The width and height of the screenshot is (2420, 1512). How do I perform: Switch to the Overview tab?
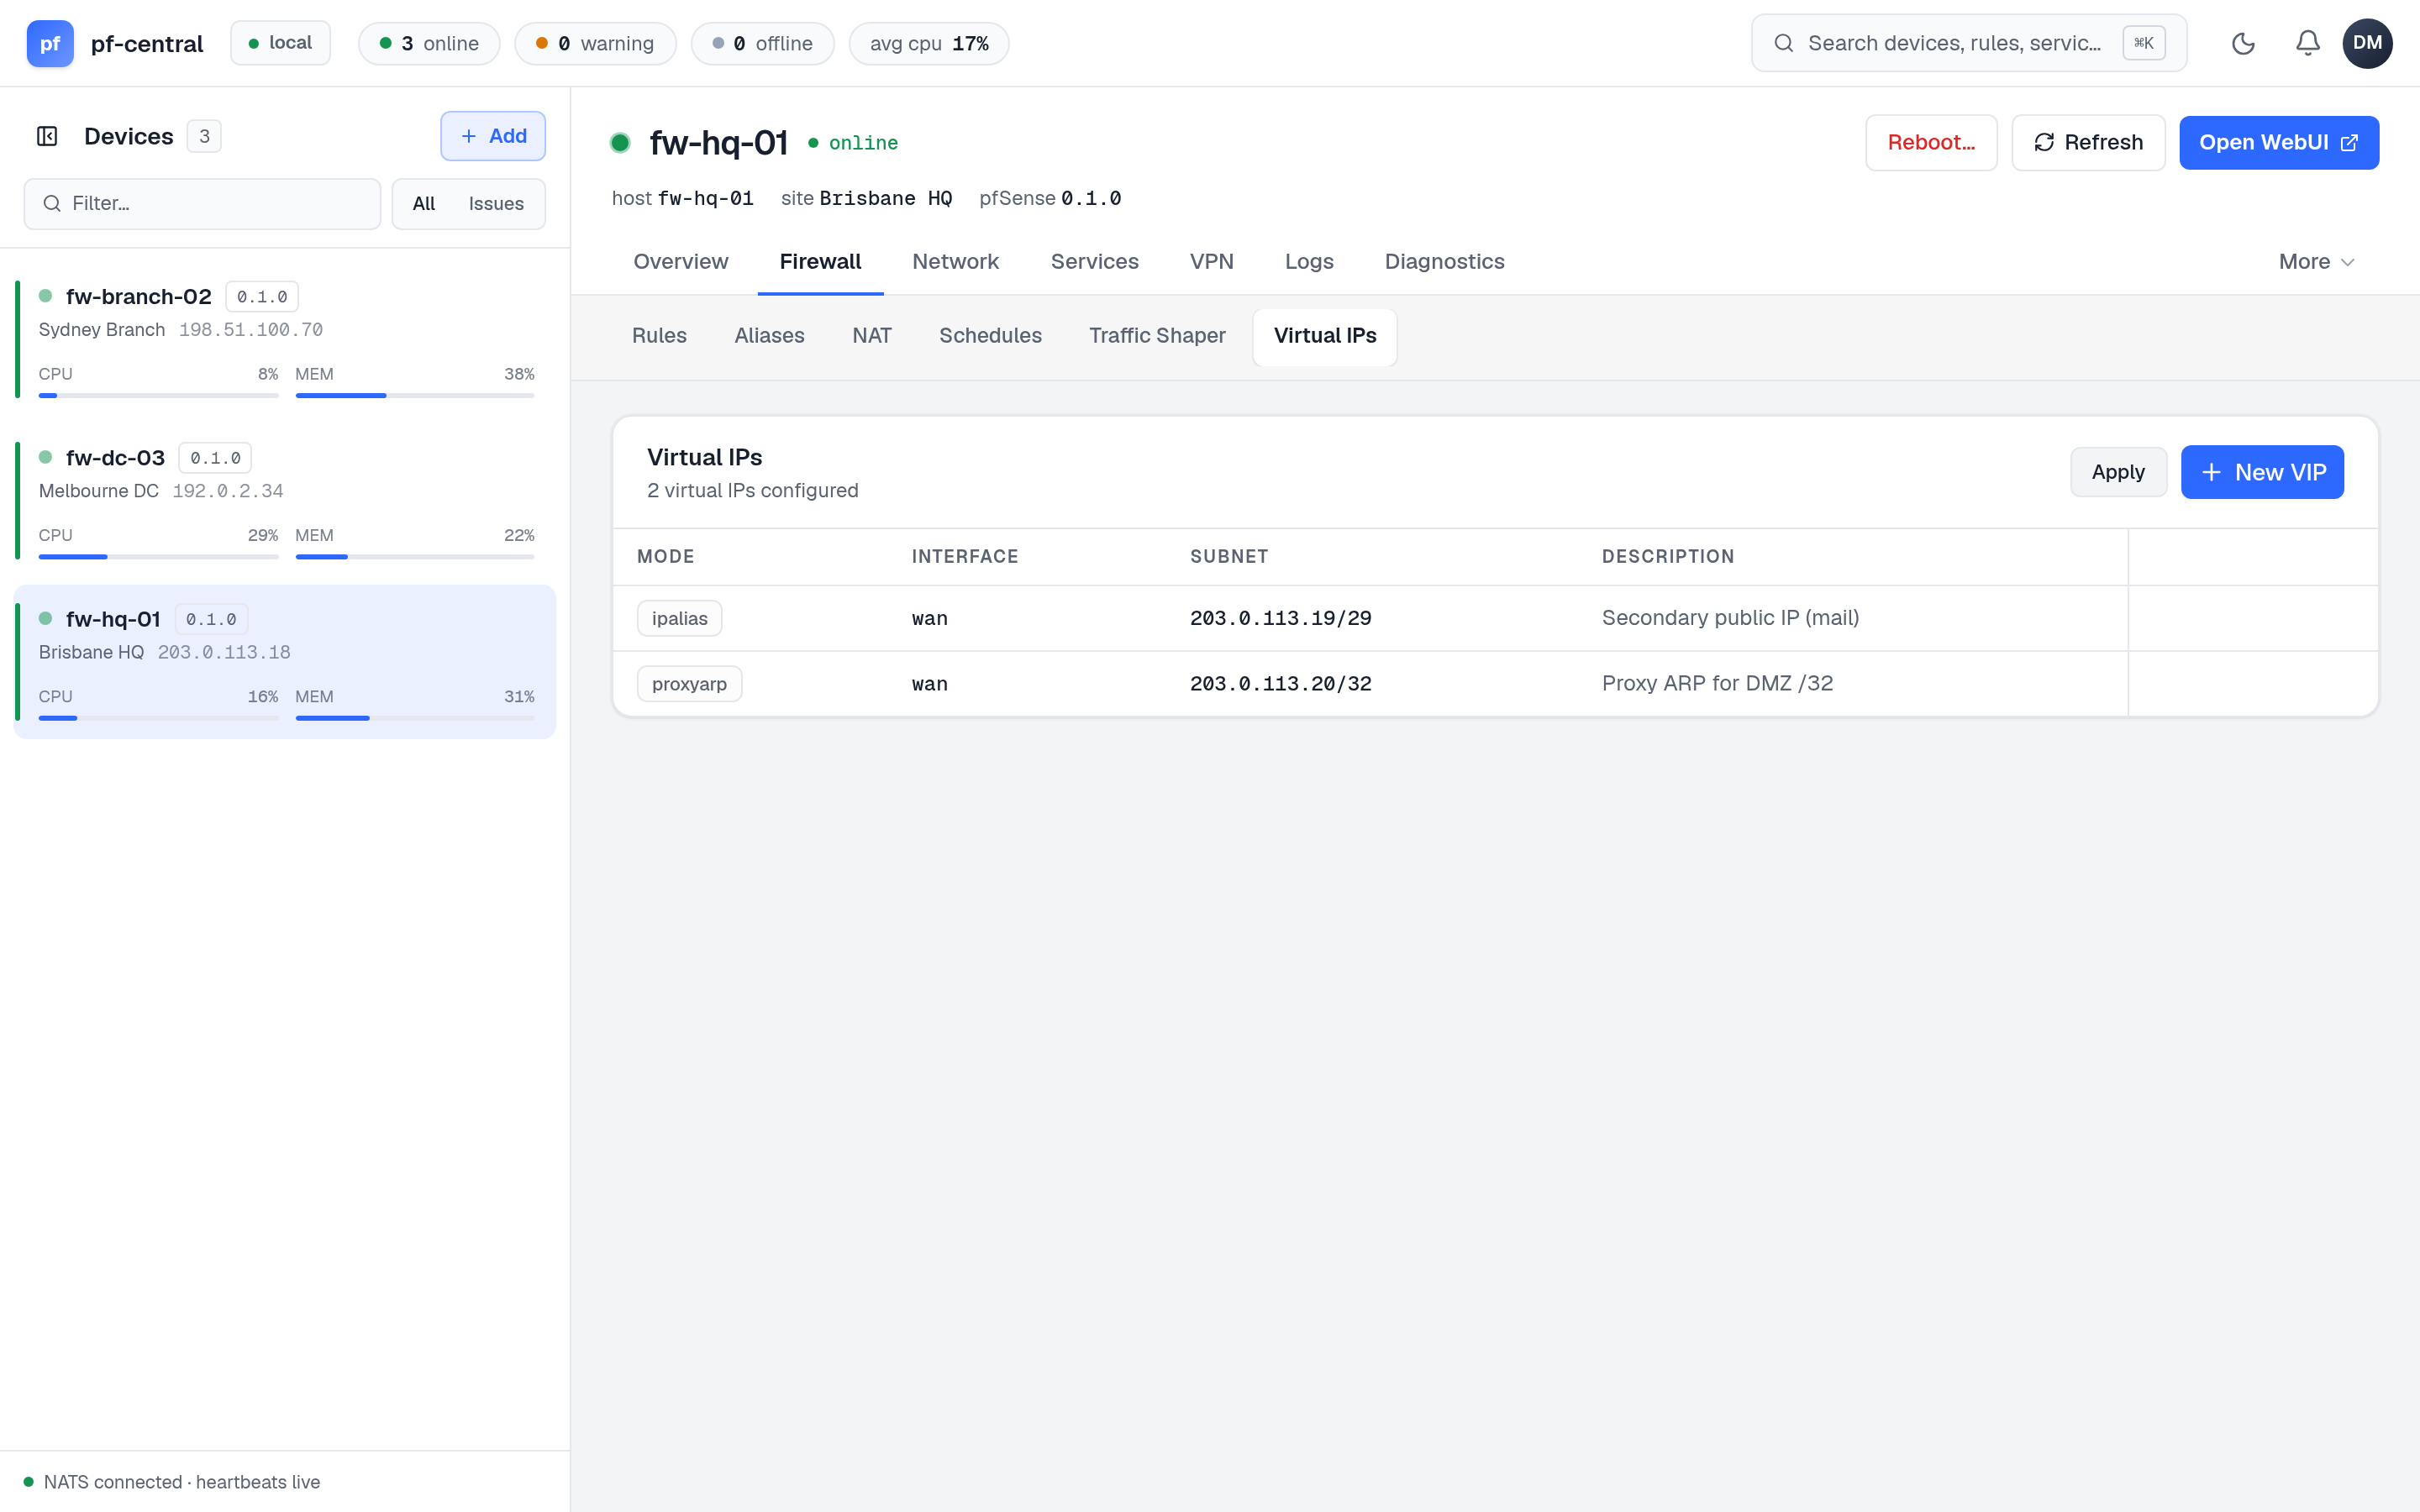tap(680, 262)
